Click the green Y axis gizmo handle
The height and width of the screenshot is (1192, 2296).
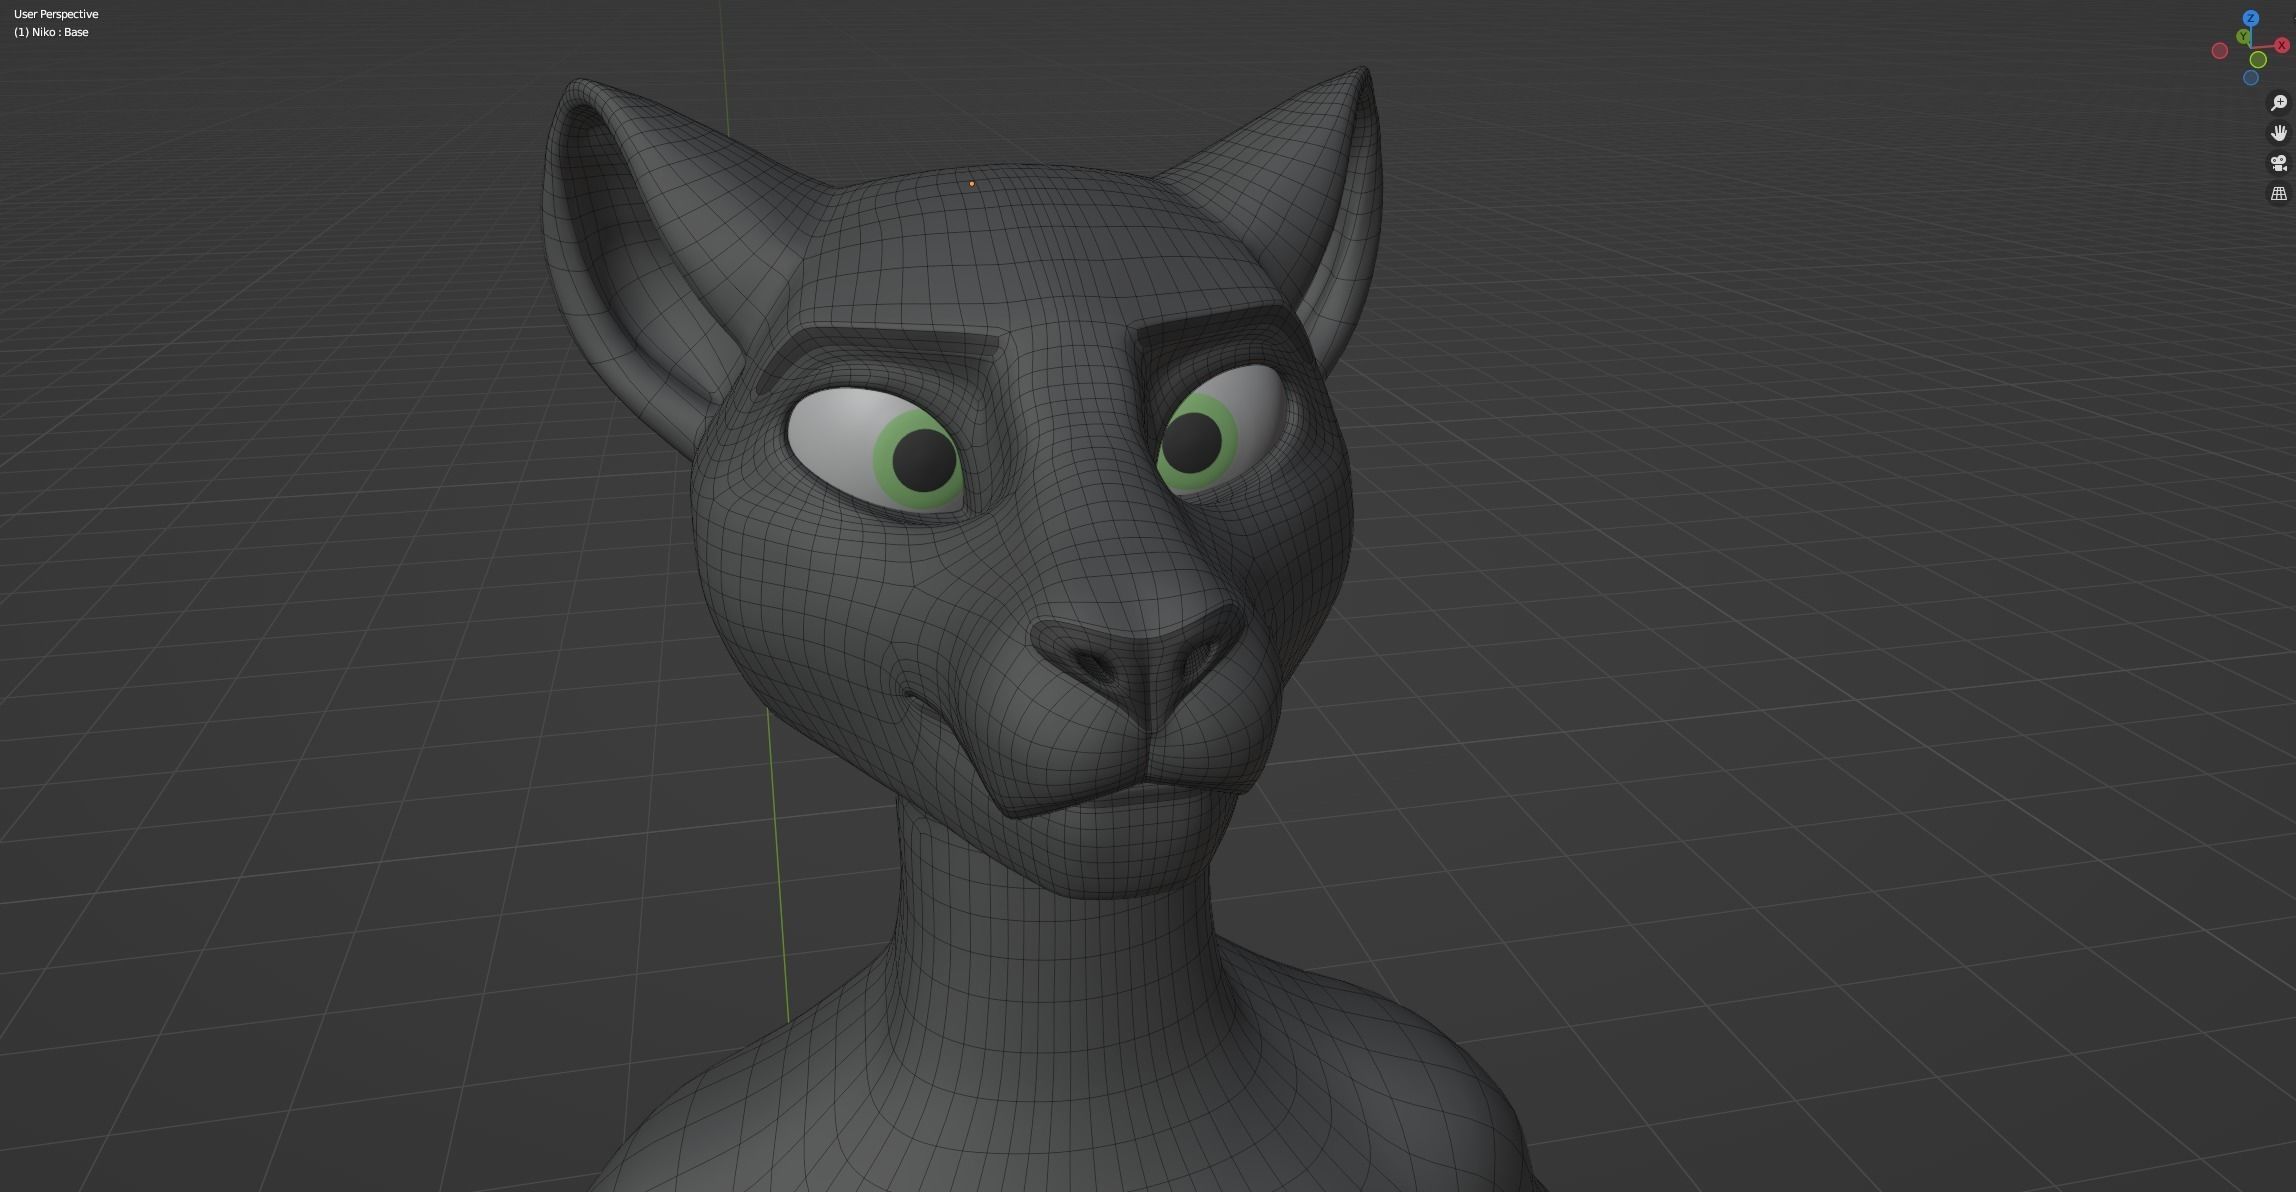2243,36
